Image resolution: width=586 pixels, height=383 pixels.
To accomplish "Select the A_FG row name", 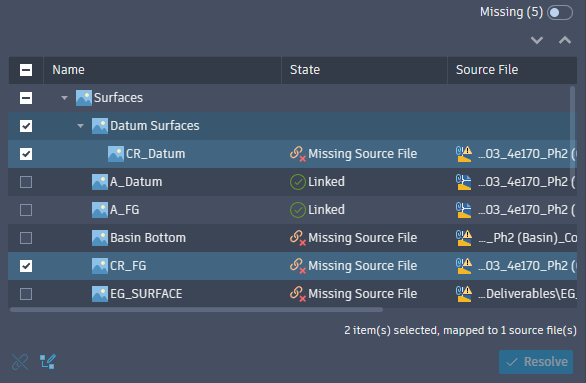I will (x=124, y=210).
